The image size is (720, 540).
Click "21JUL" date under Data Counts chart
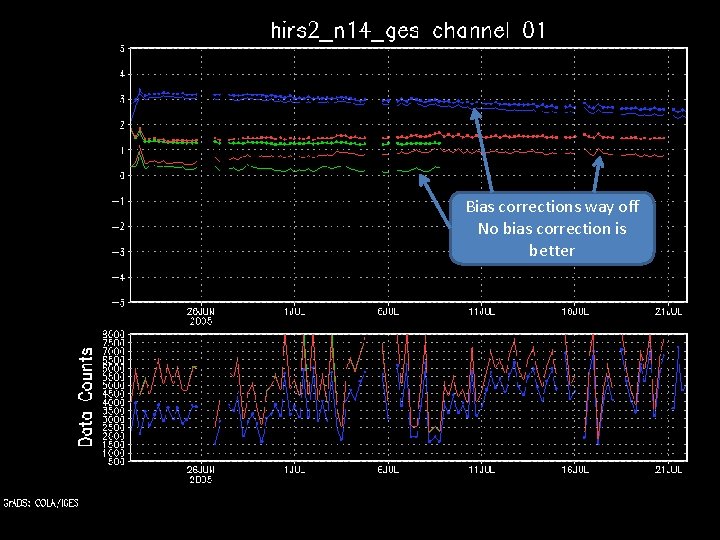669,470
